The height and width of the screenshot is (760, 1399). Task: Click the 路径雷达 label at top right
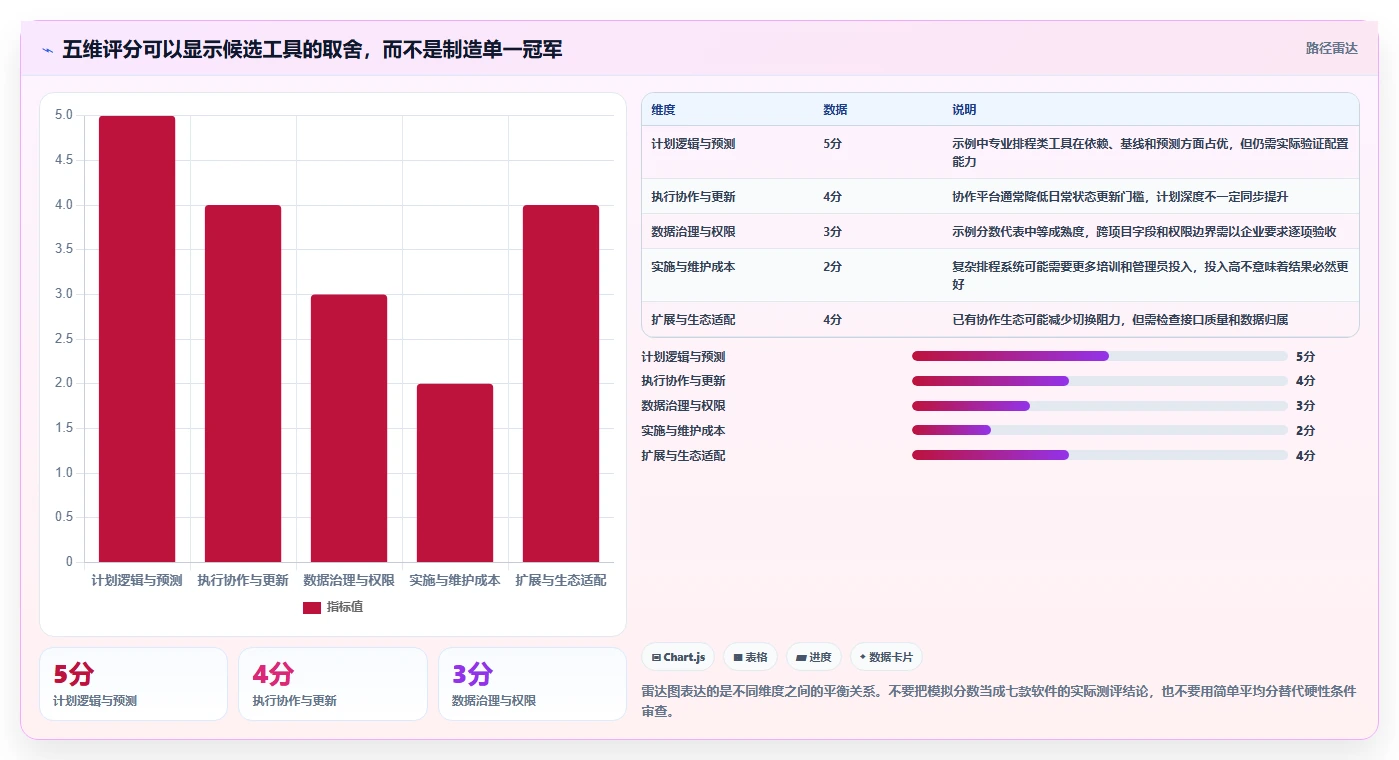tap(1331, 48)
